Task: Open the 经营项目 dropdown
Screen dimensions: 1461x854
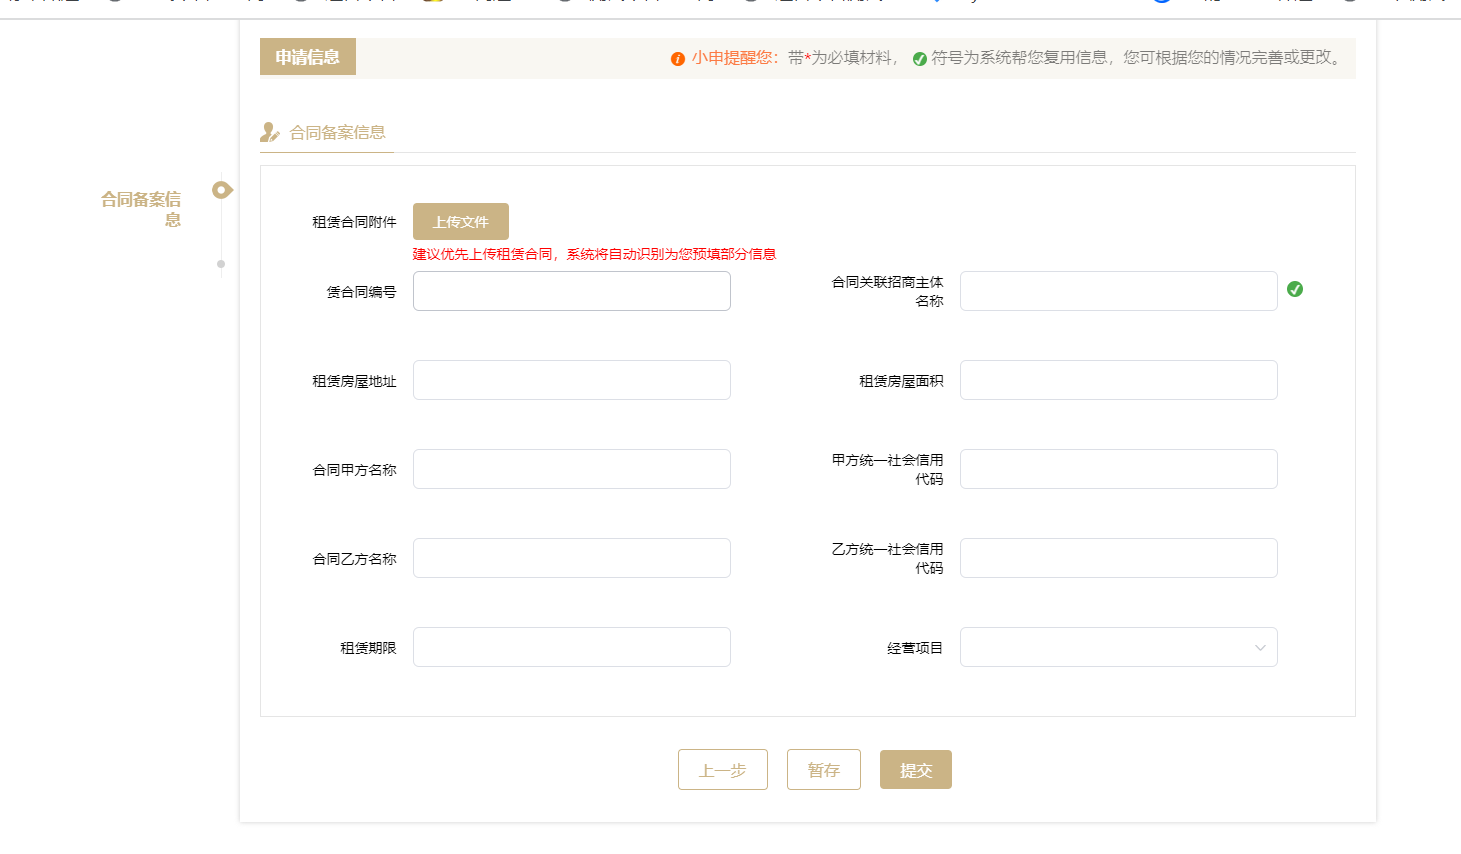Action: (x=1118, y=647)
